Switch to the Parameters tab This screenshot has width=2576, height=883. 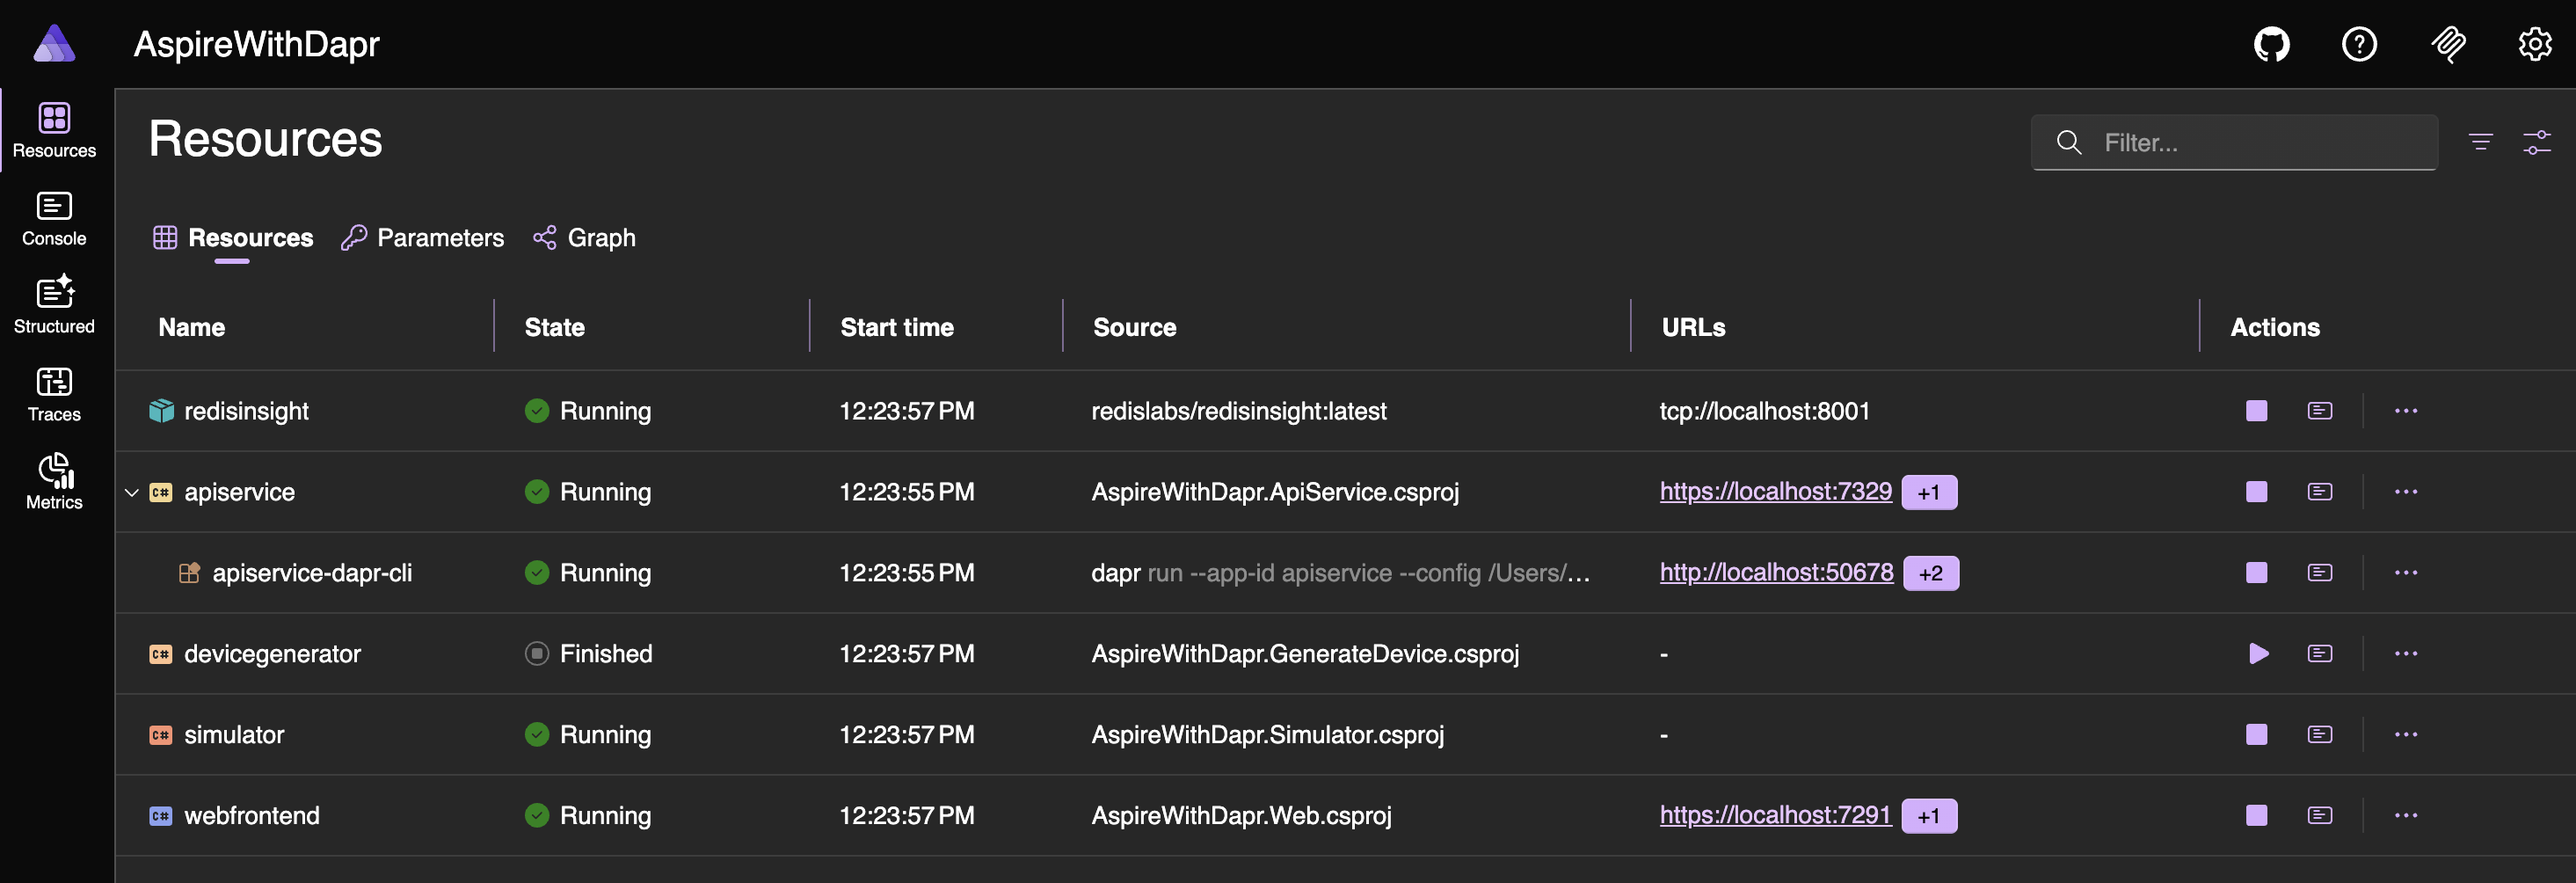click(422, 238)
